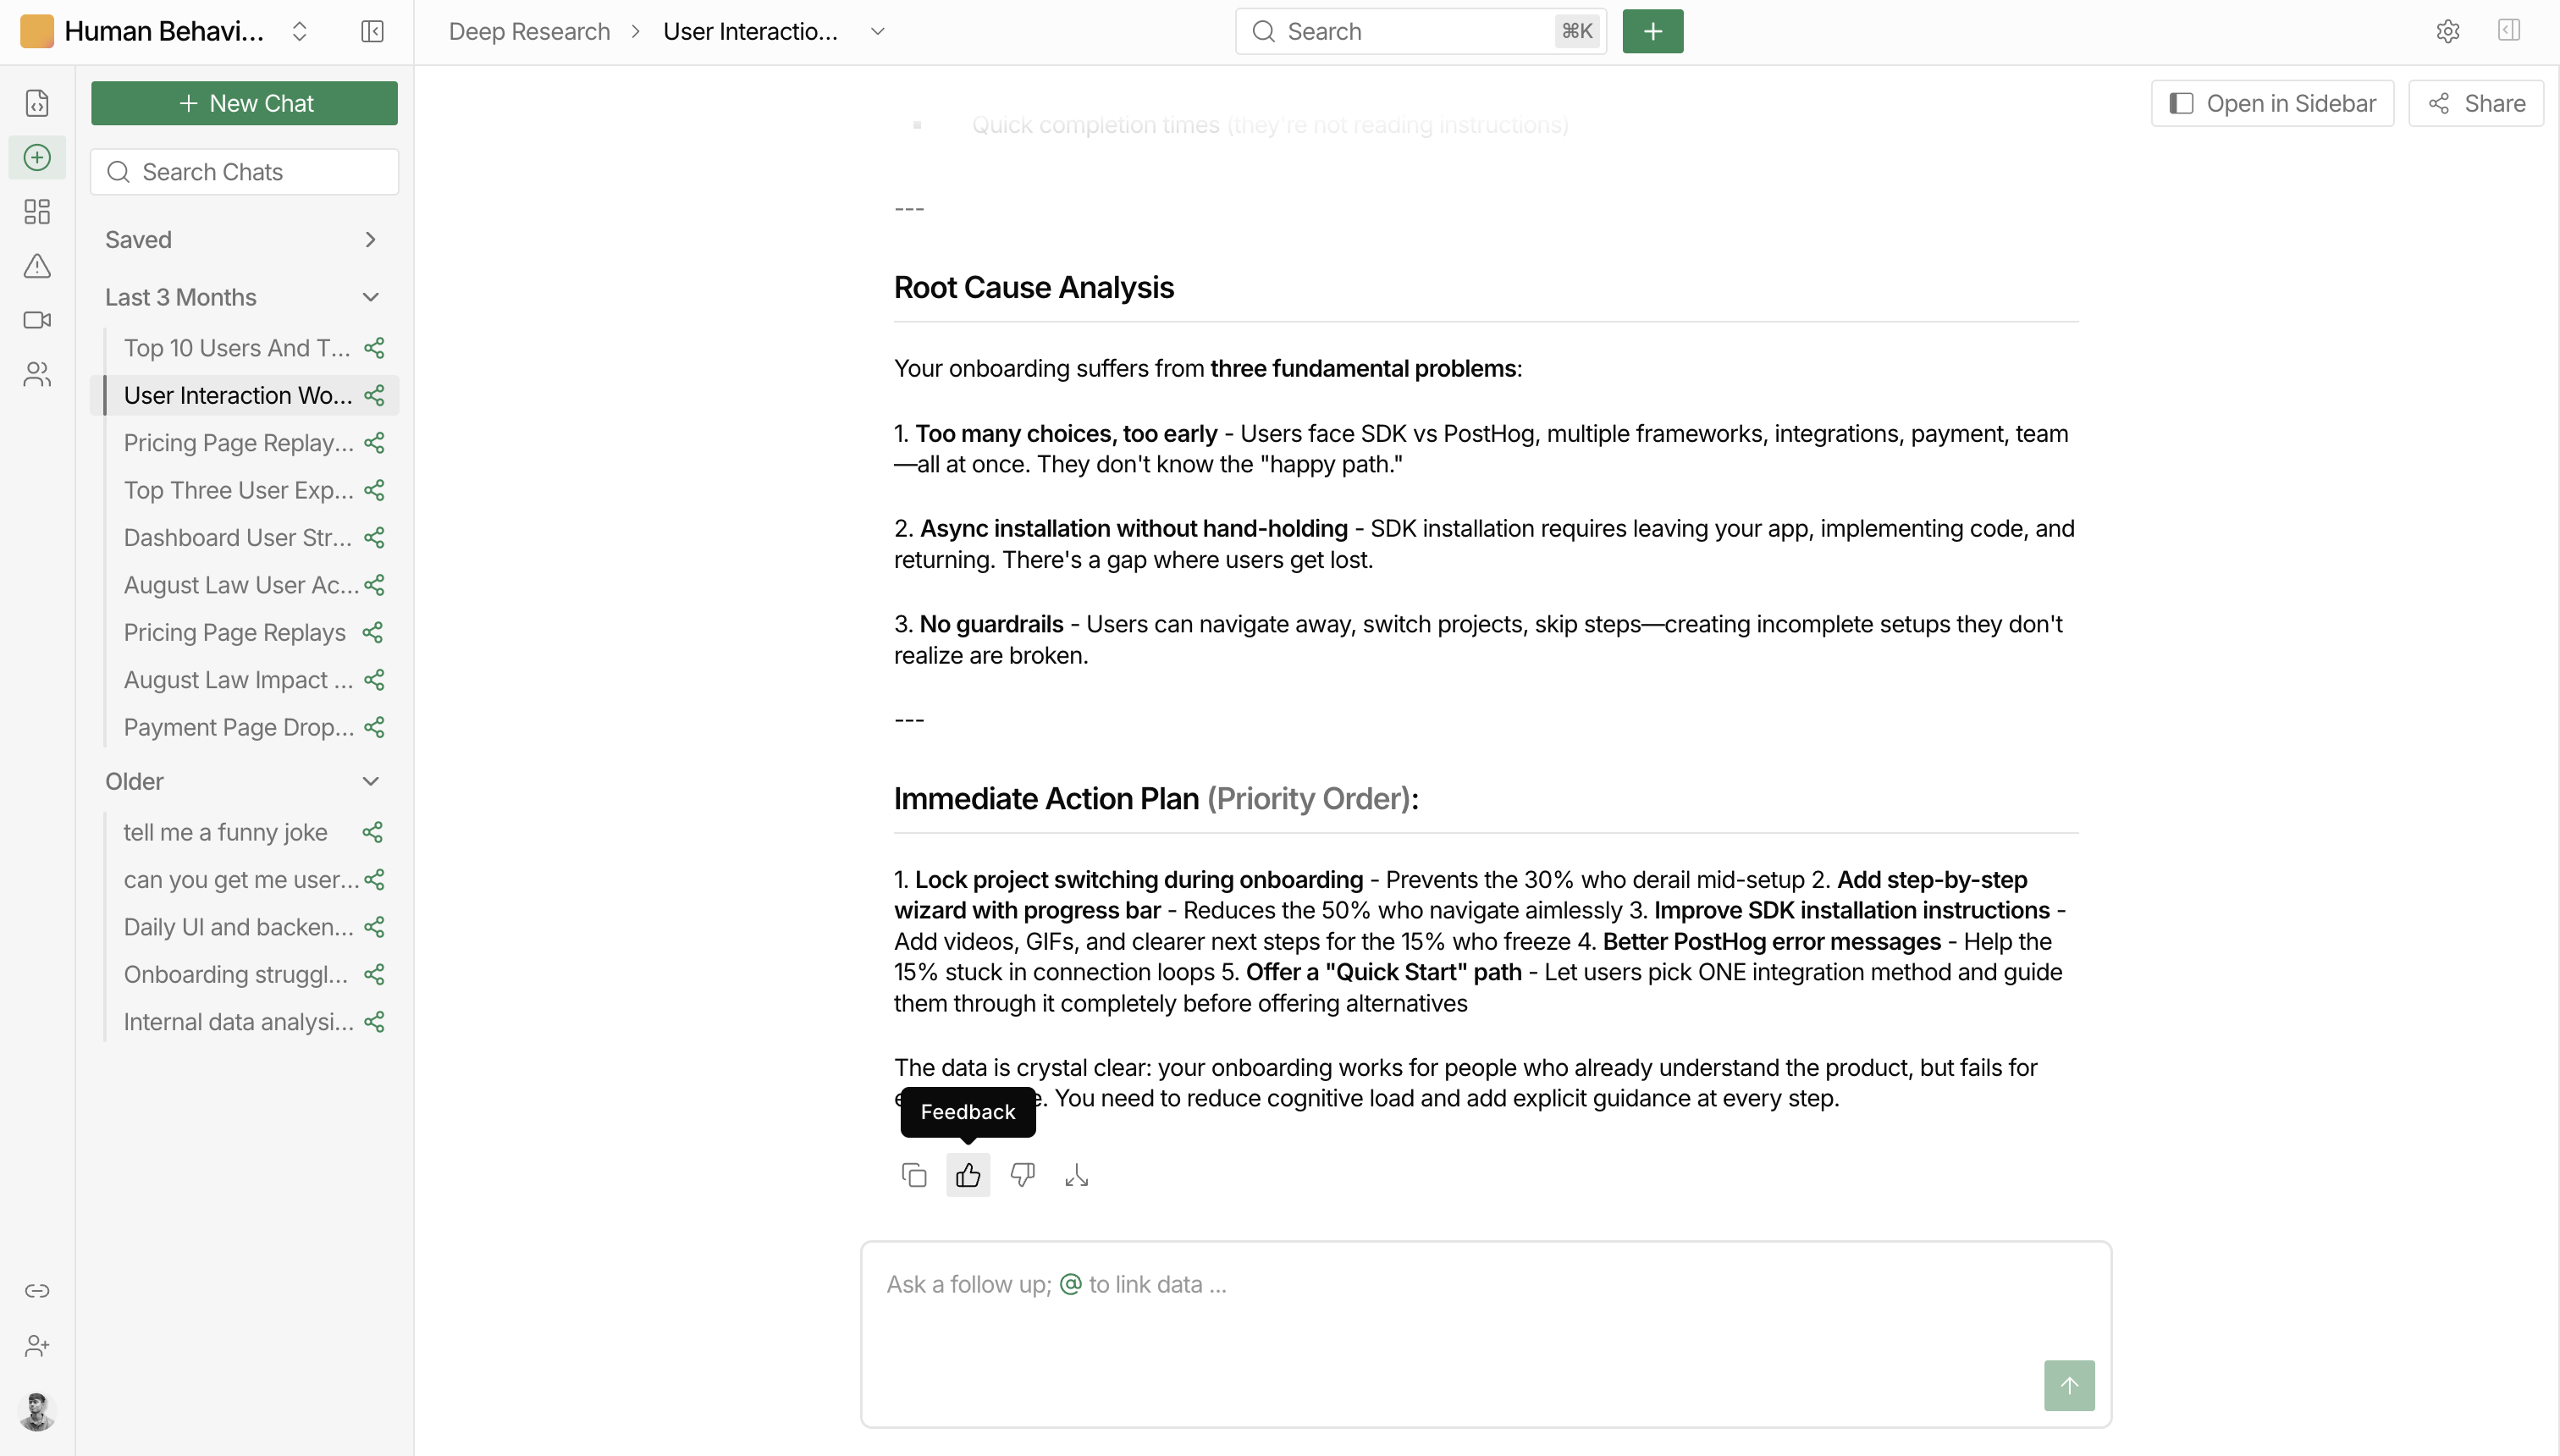Open the Human Behavior workspace switcher
Screen dimensions: 2560x1456
(x=165, y=32)
